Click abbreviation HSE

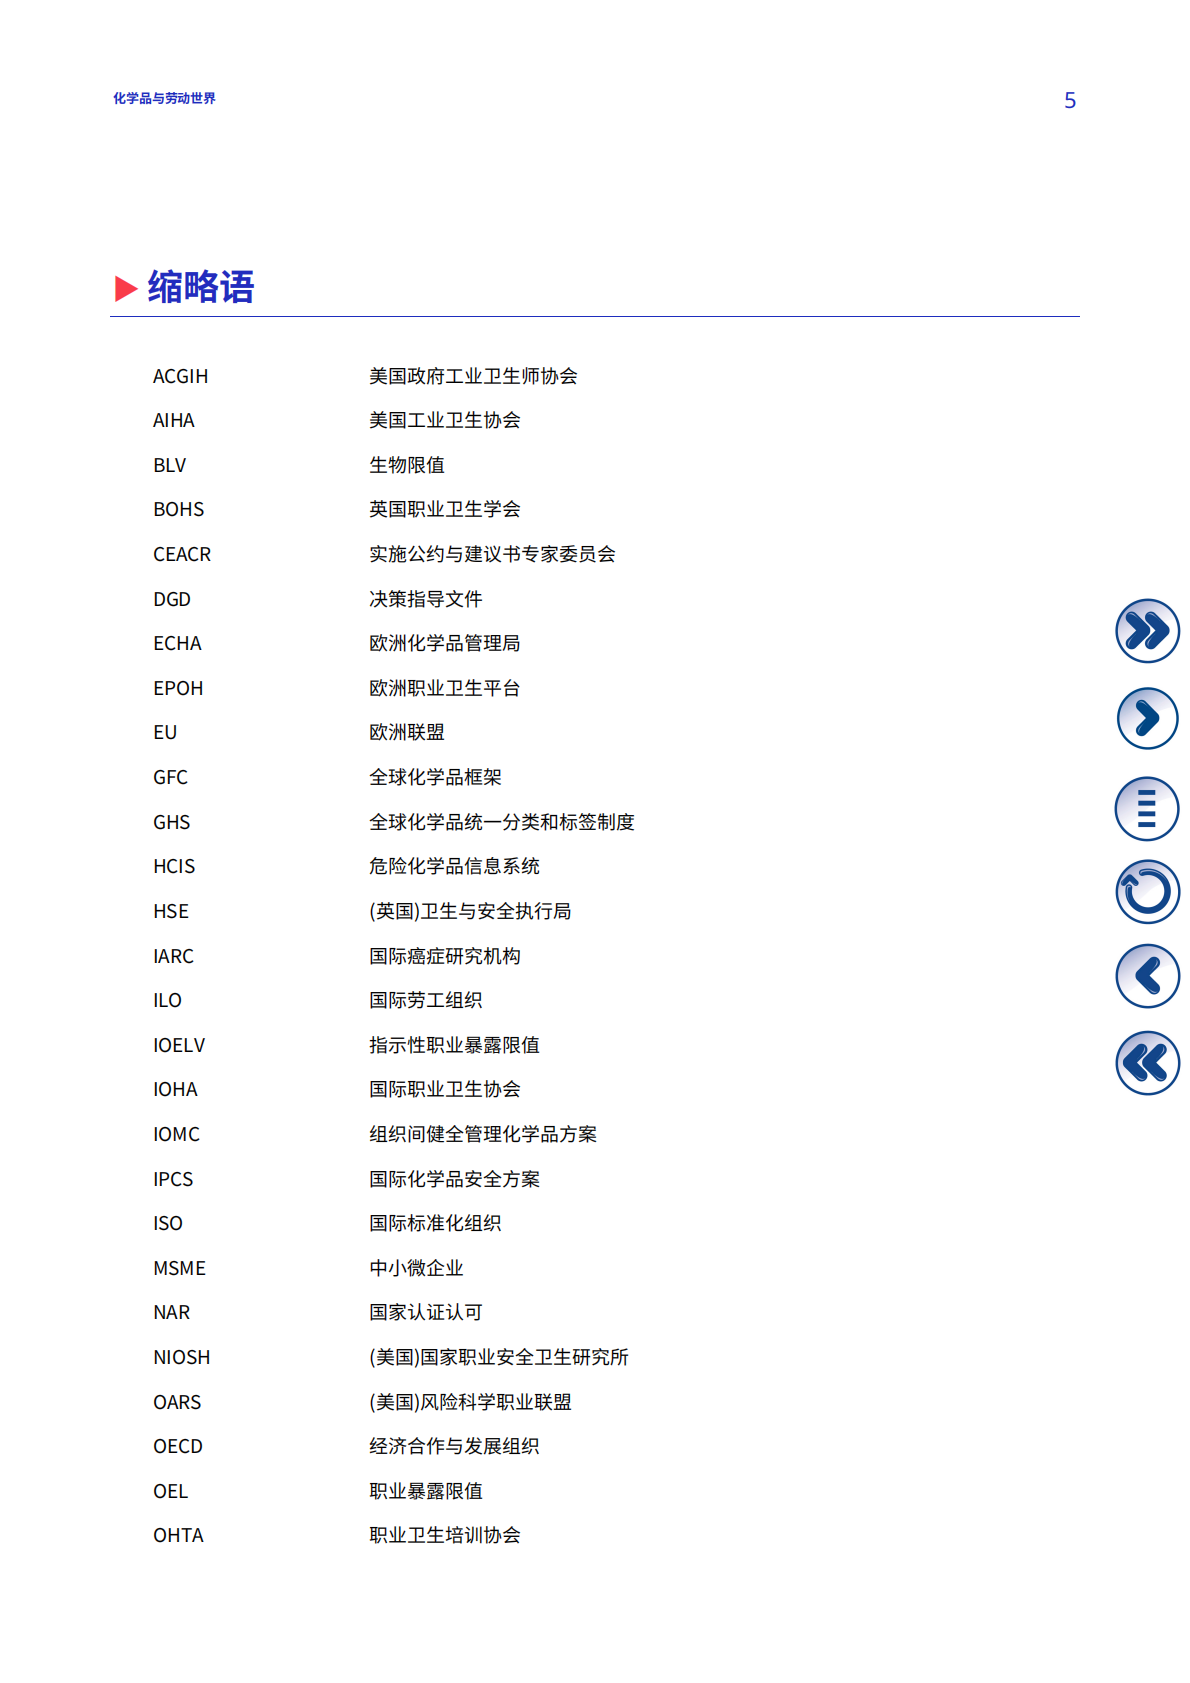[x=171, y=911]
